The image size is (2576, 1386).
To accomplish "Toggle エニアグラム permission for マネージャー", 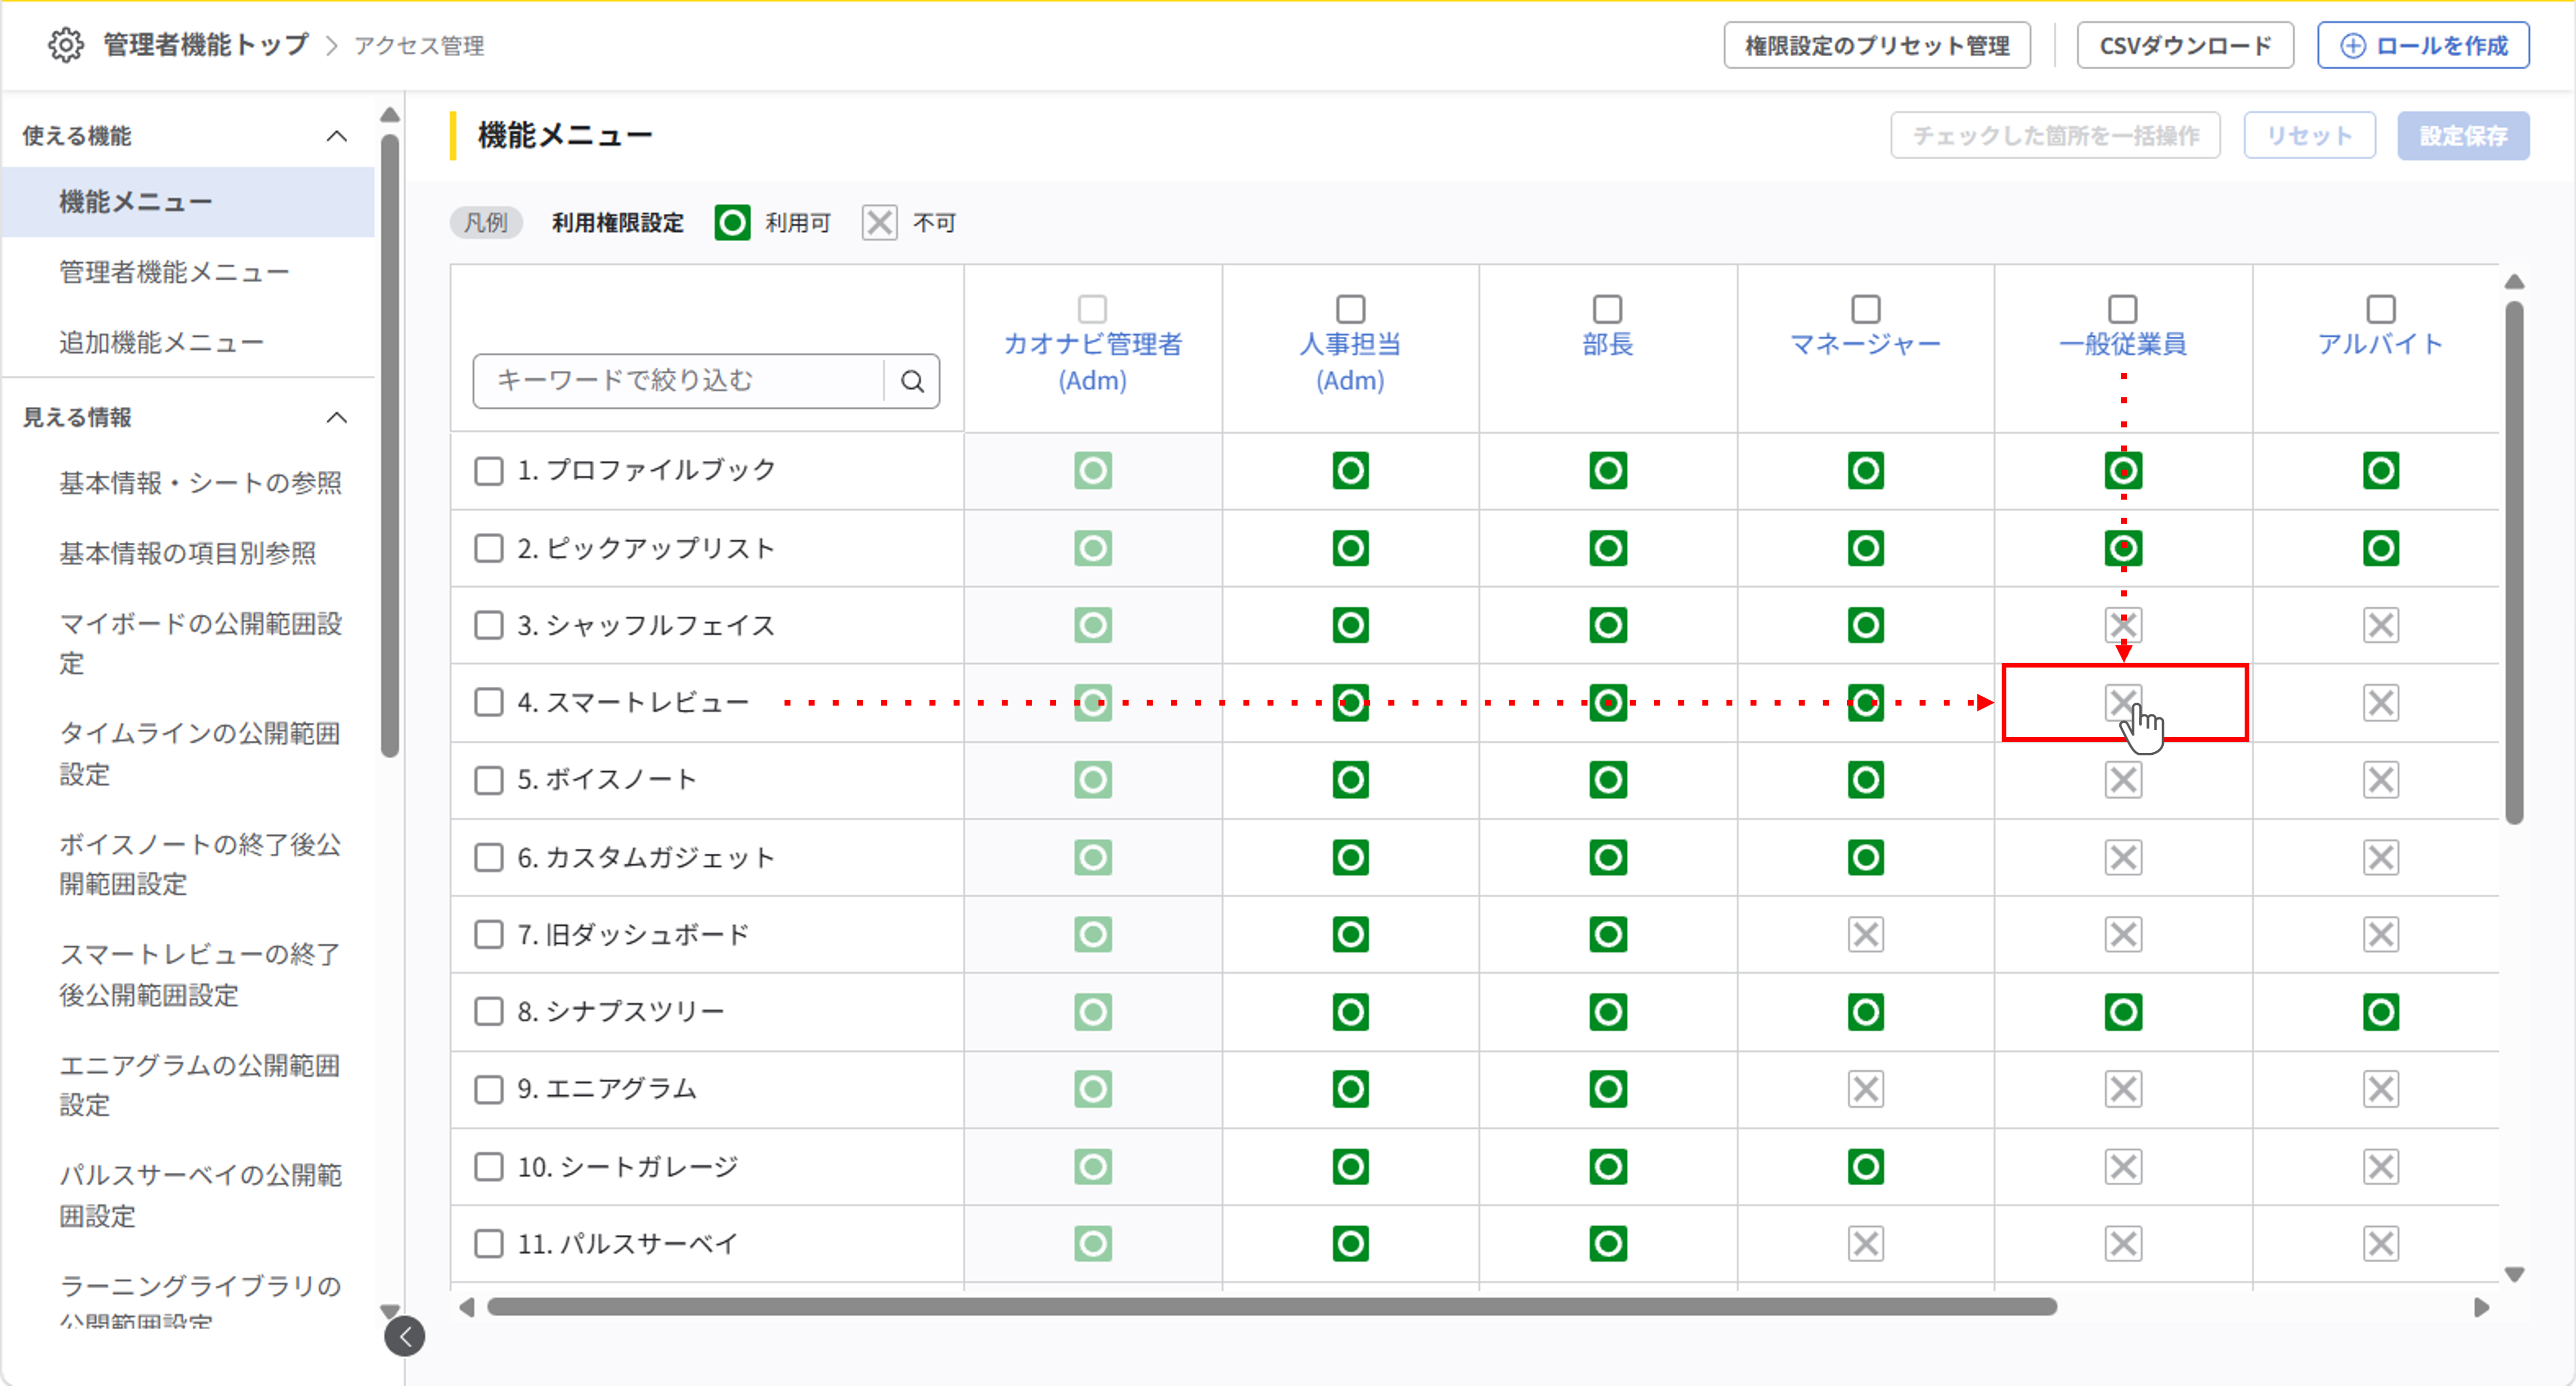I will 1865,1089.
